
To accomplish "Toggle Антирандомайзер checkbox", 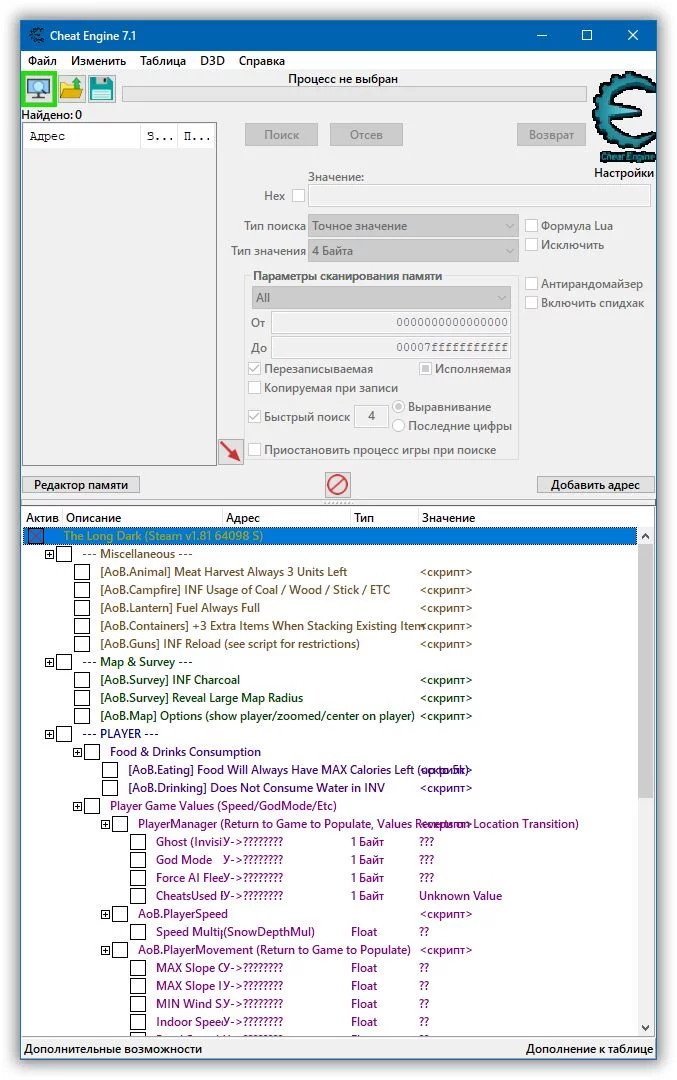I will 532,284.
